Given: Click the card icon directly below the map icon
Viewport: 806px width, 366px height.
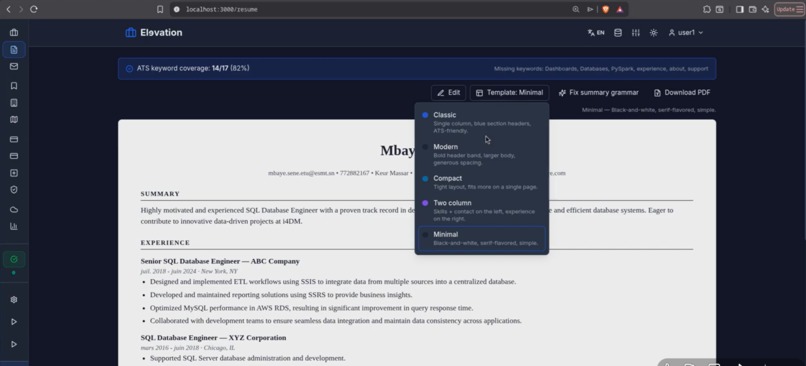Looking at the screenshot, I should tap(14, 139).
